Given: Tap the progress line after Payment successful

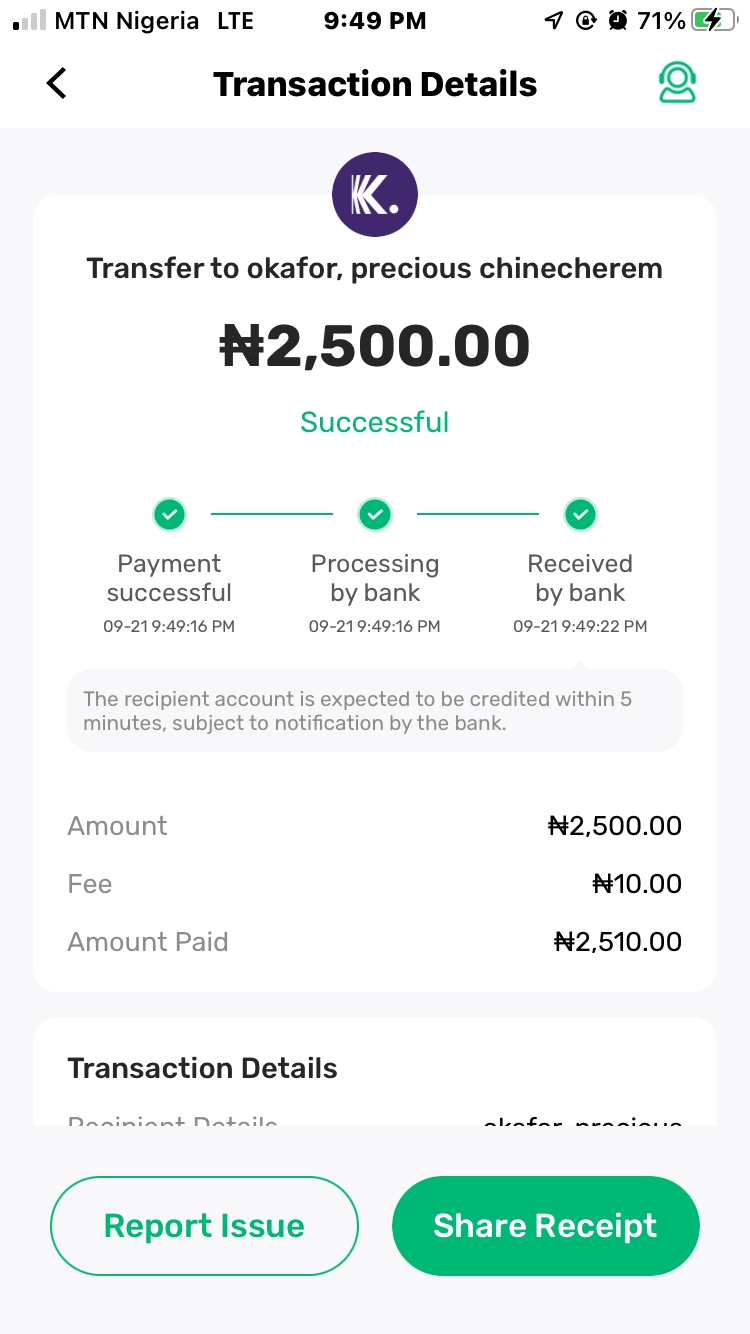Looking at the screenshot, I should (271, 515).
